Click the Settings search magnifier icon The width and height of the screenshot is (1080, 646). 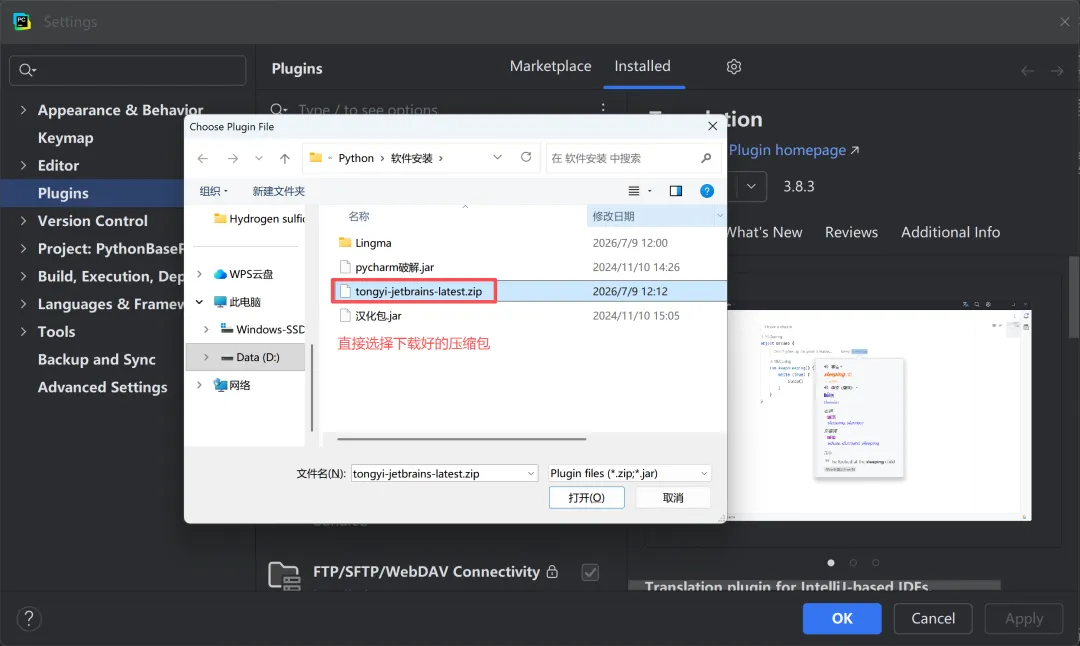click(x=28, y=70)
